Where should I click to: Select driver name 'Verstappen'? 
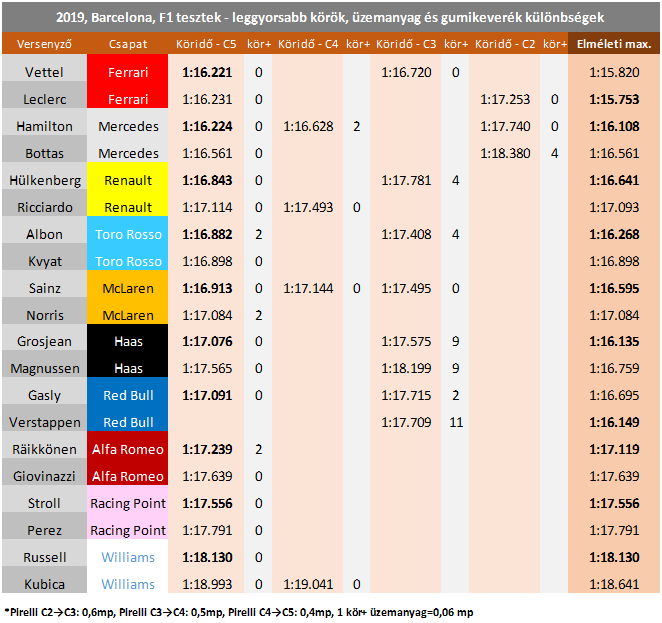[45, 423]
